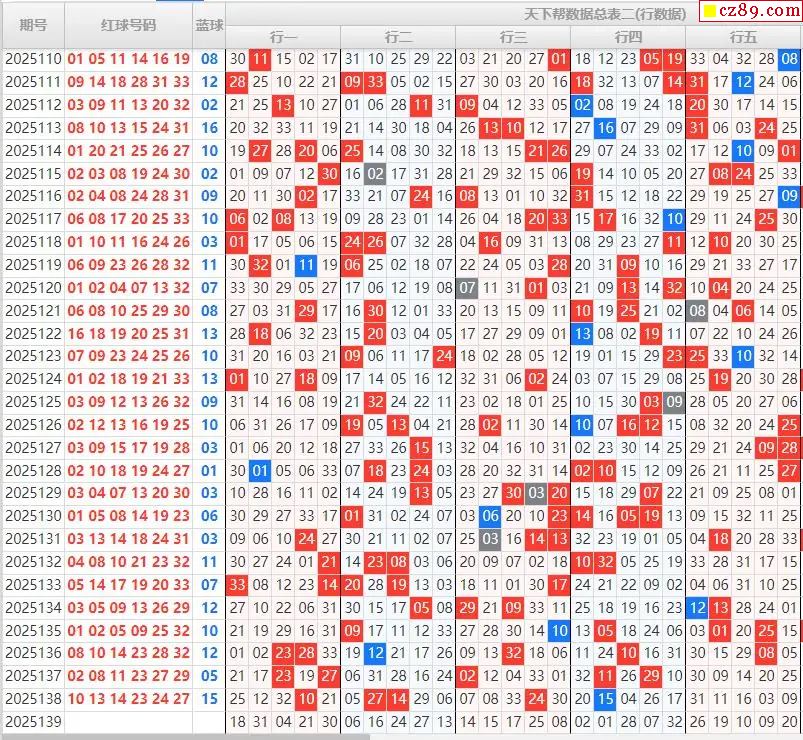
Task: Select the 行三 column group header
Action: (513, 37)
